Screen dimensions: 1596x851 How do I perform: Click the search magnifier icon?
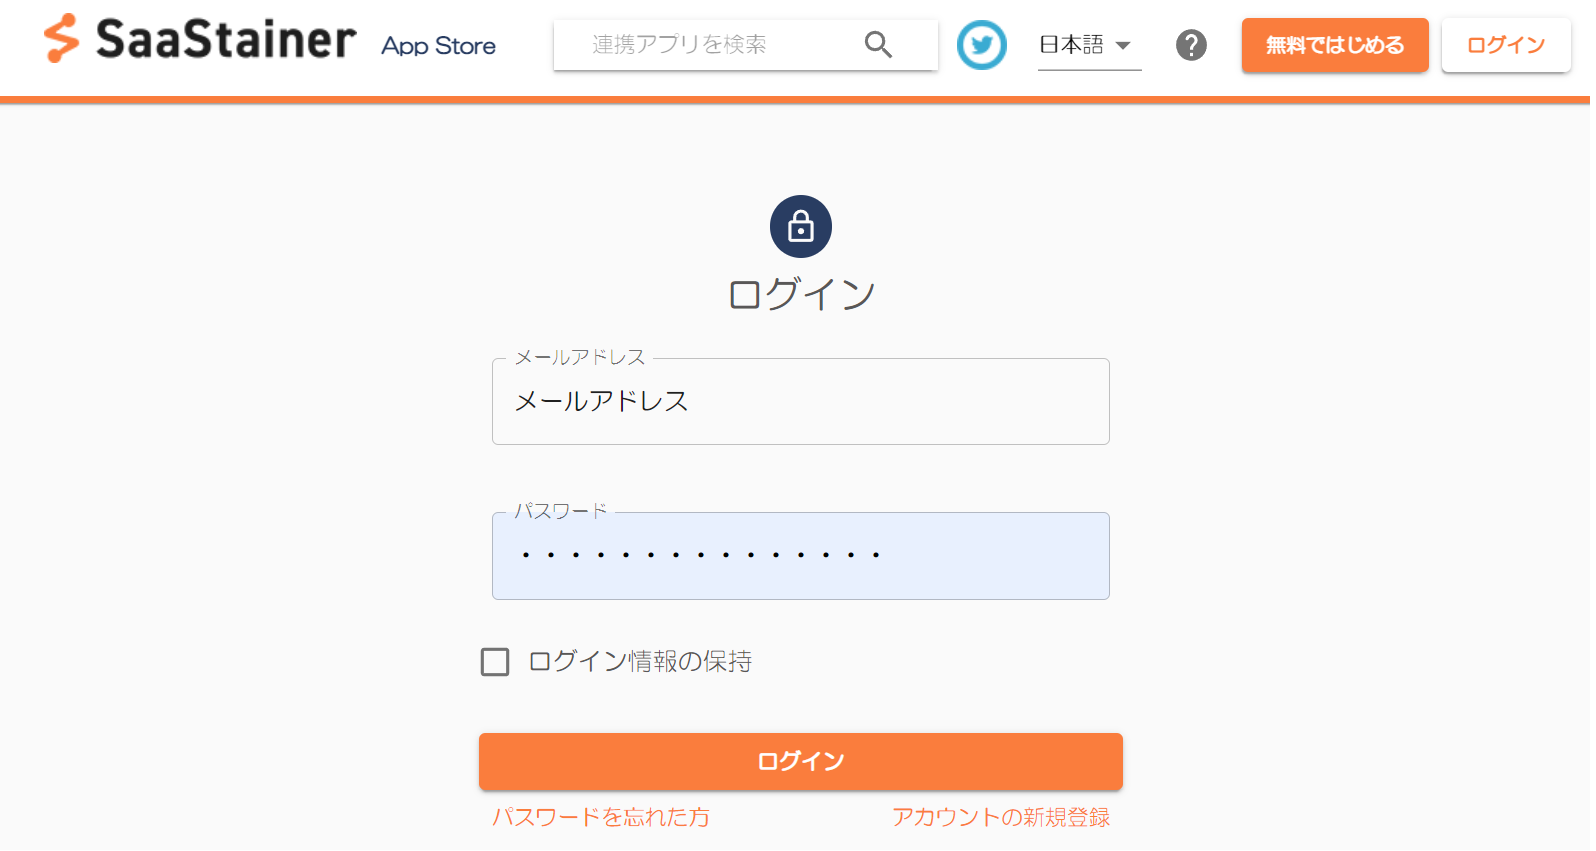[x=878, y=44]
